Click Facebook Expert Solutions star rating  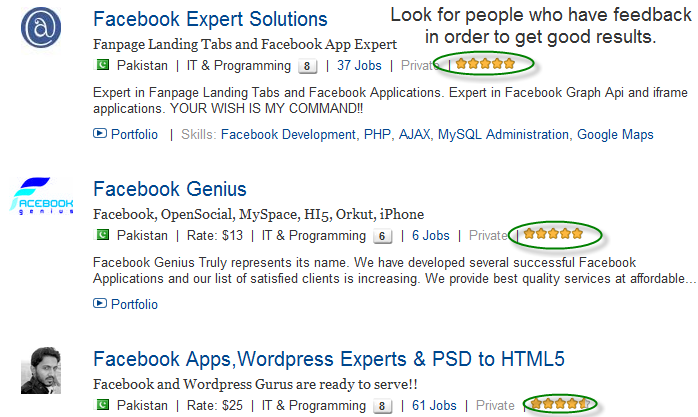click(485, 64)
